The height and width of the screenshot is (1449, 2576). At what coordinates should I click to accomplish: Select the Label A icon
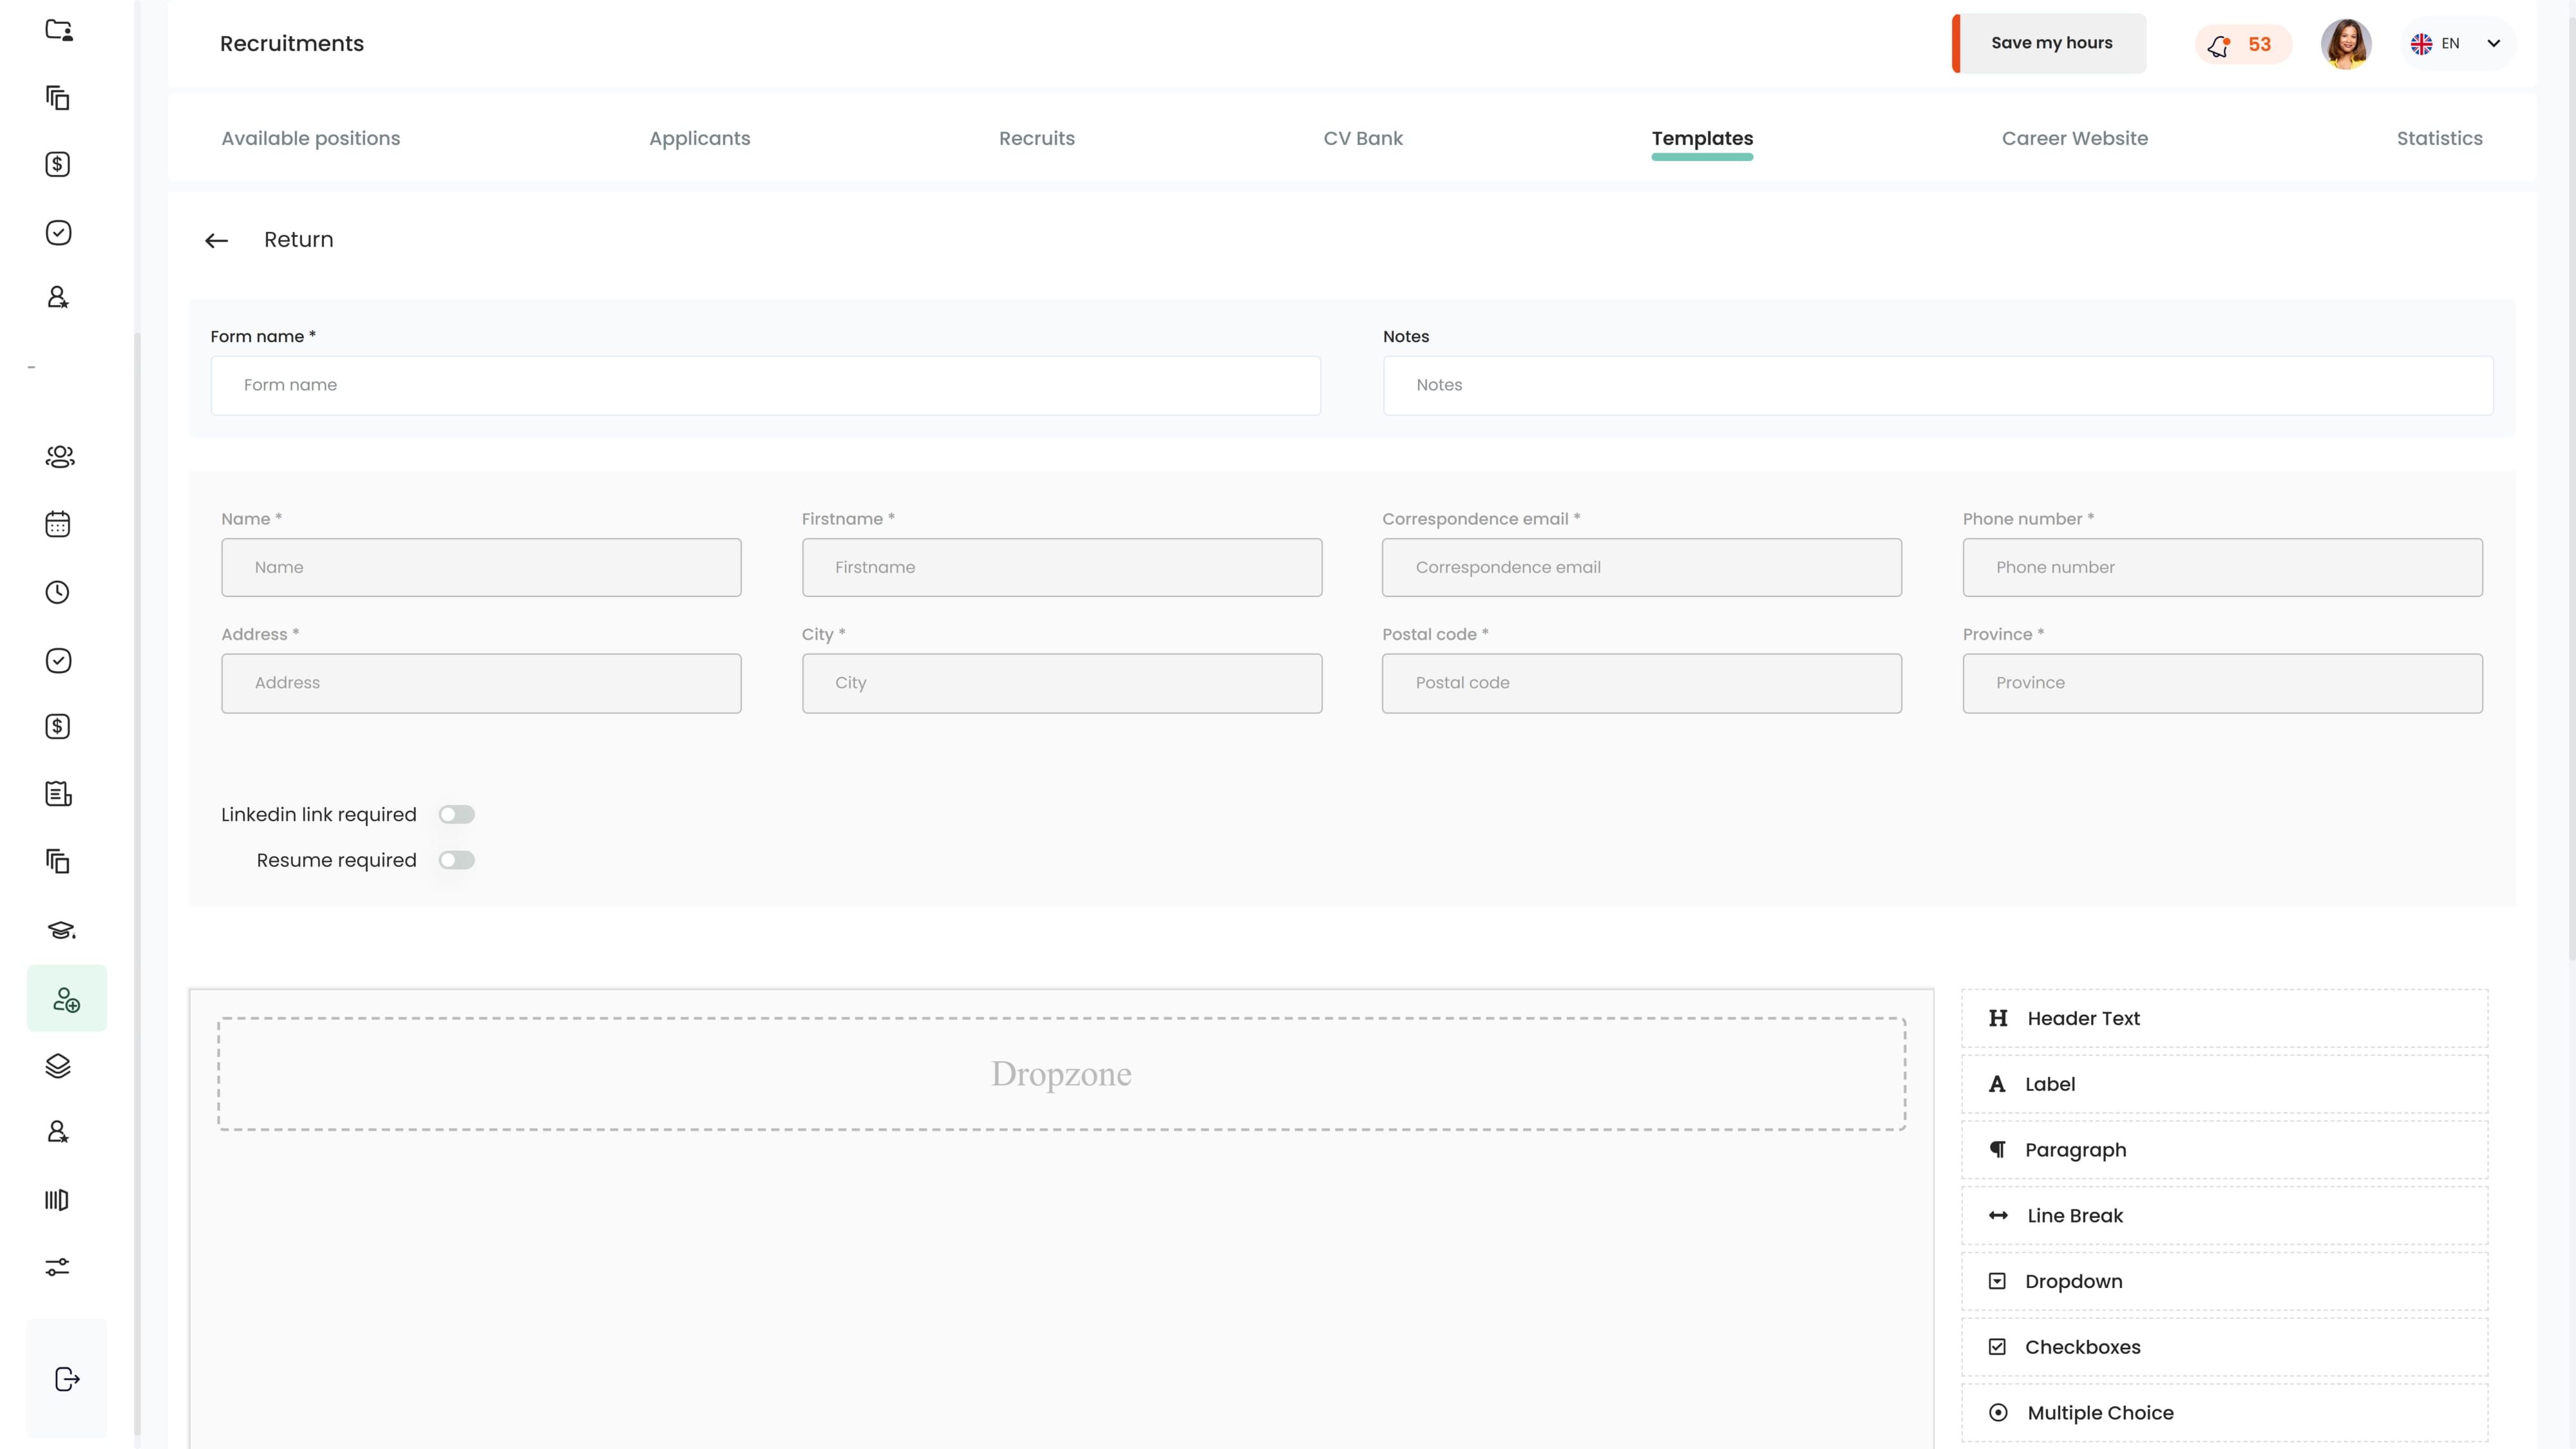(1997, 1084)
